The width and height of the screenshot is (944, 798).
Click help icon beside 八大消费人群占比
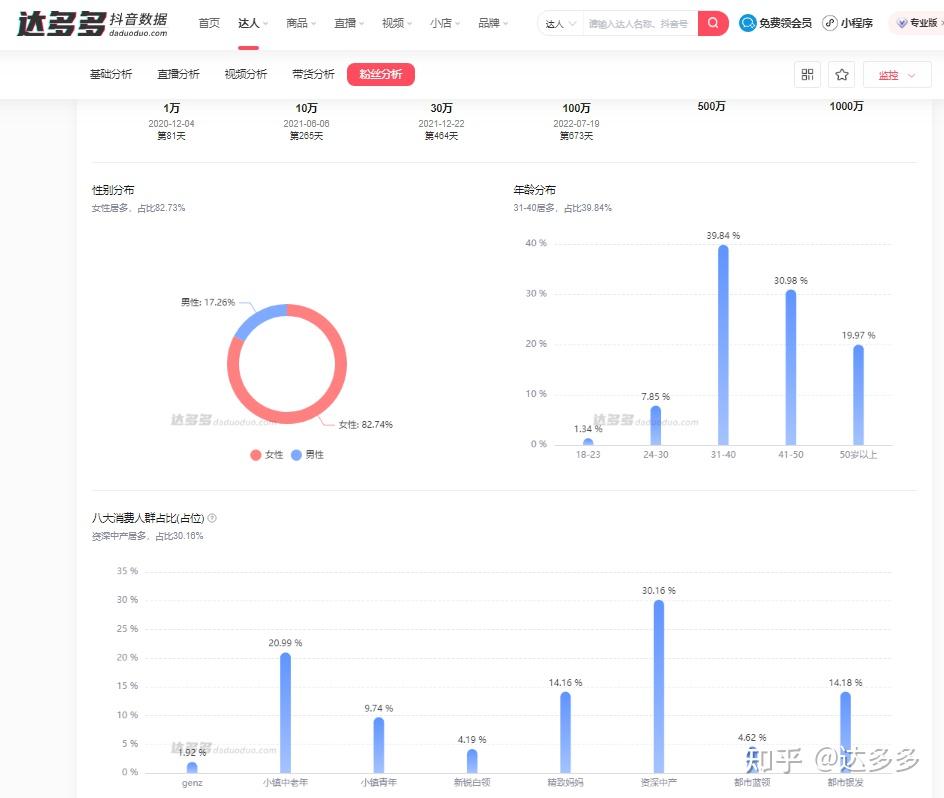point(212,518)
